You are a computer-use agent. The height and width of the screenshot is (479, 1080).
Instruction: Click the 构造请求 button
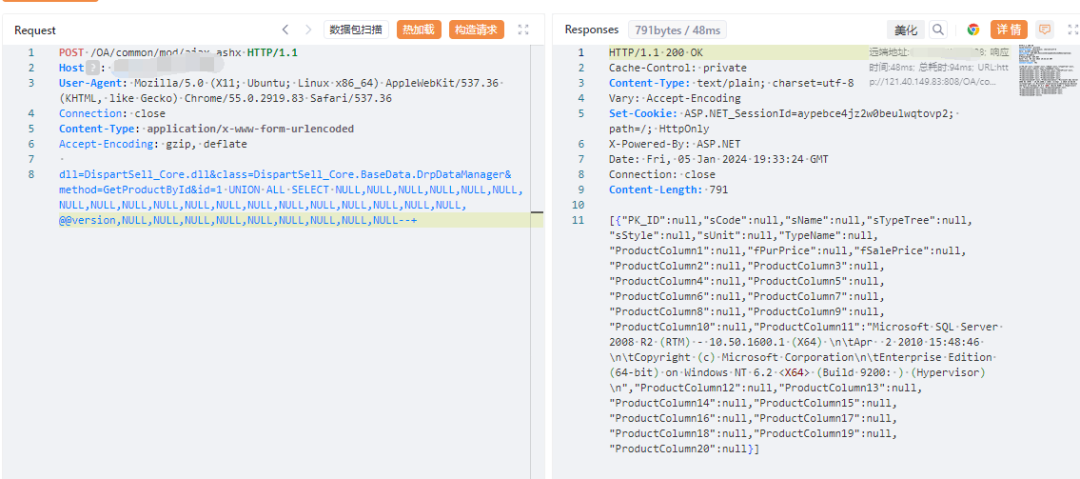477,30
